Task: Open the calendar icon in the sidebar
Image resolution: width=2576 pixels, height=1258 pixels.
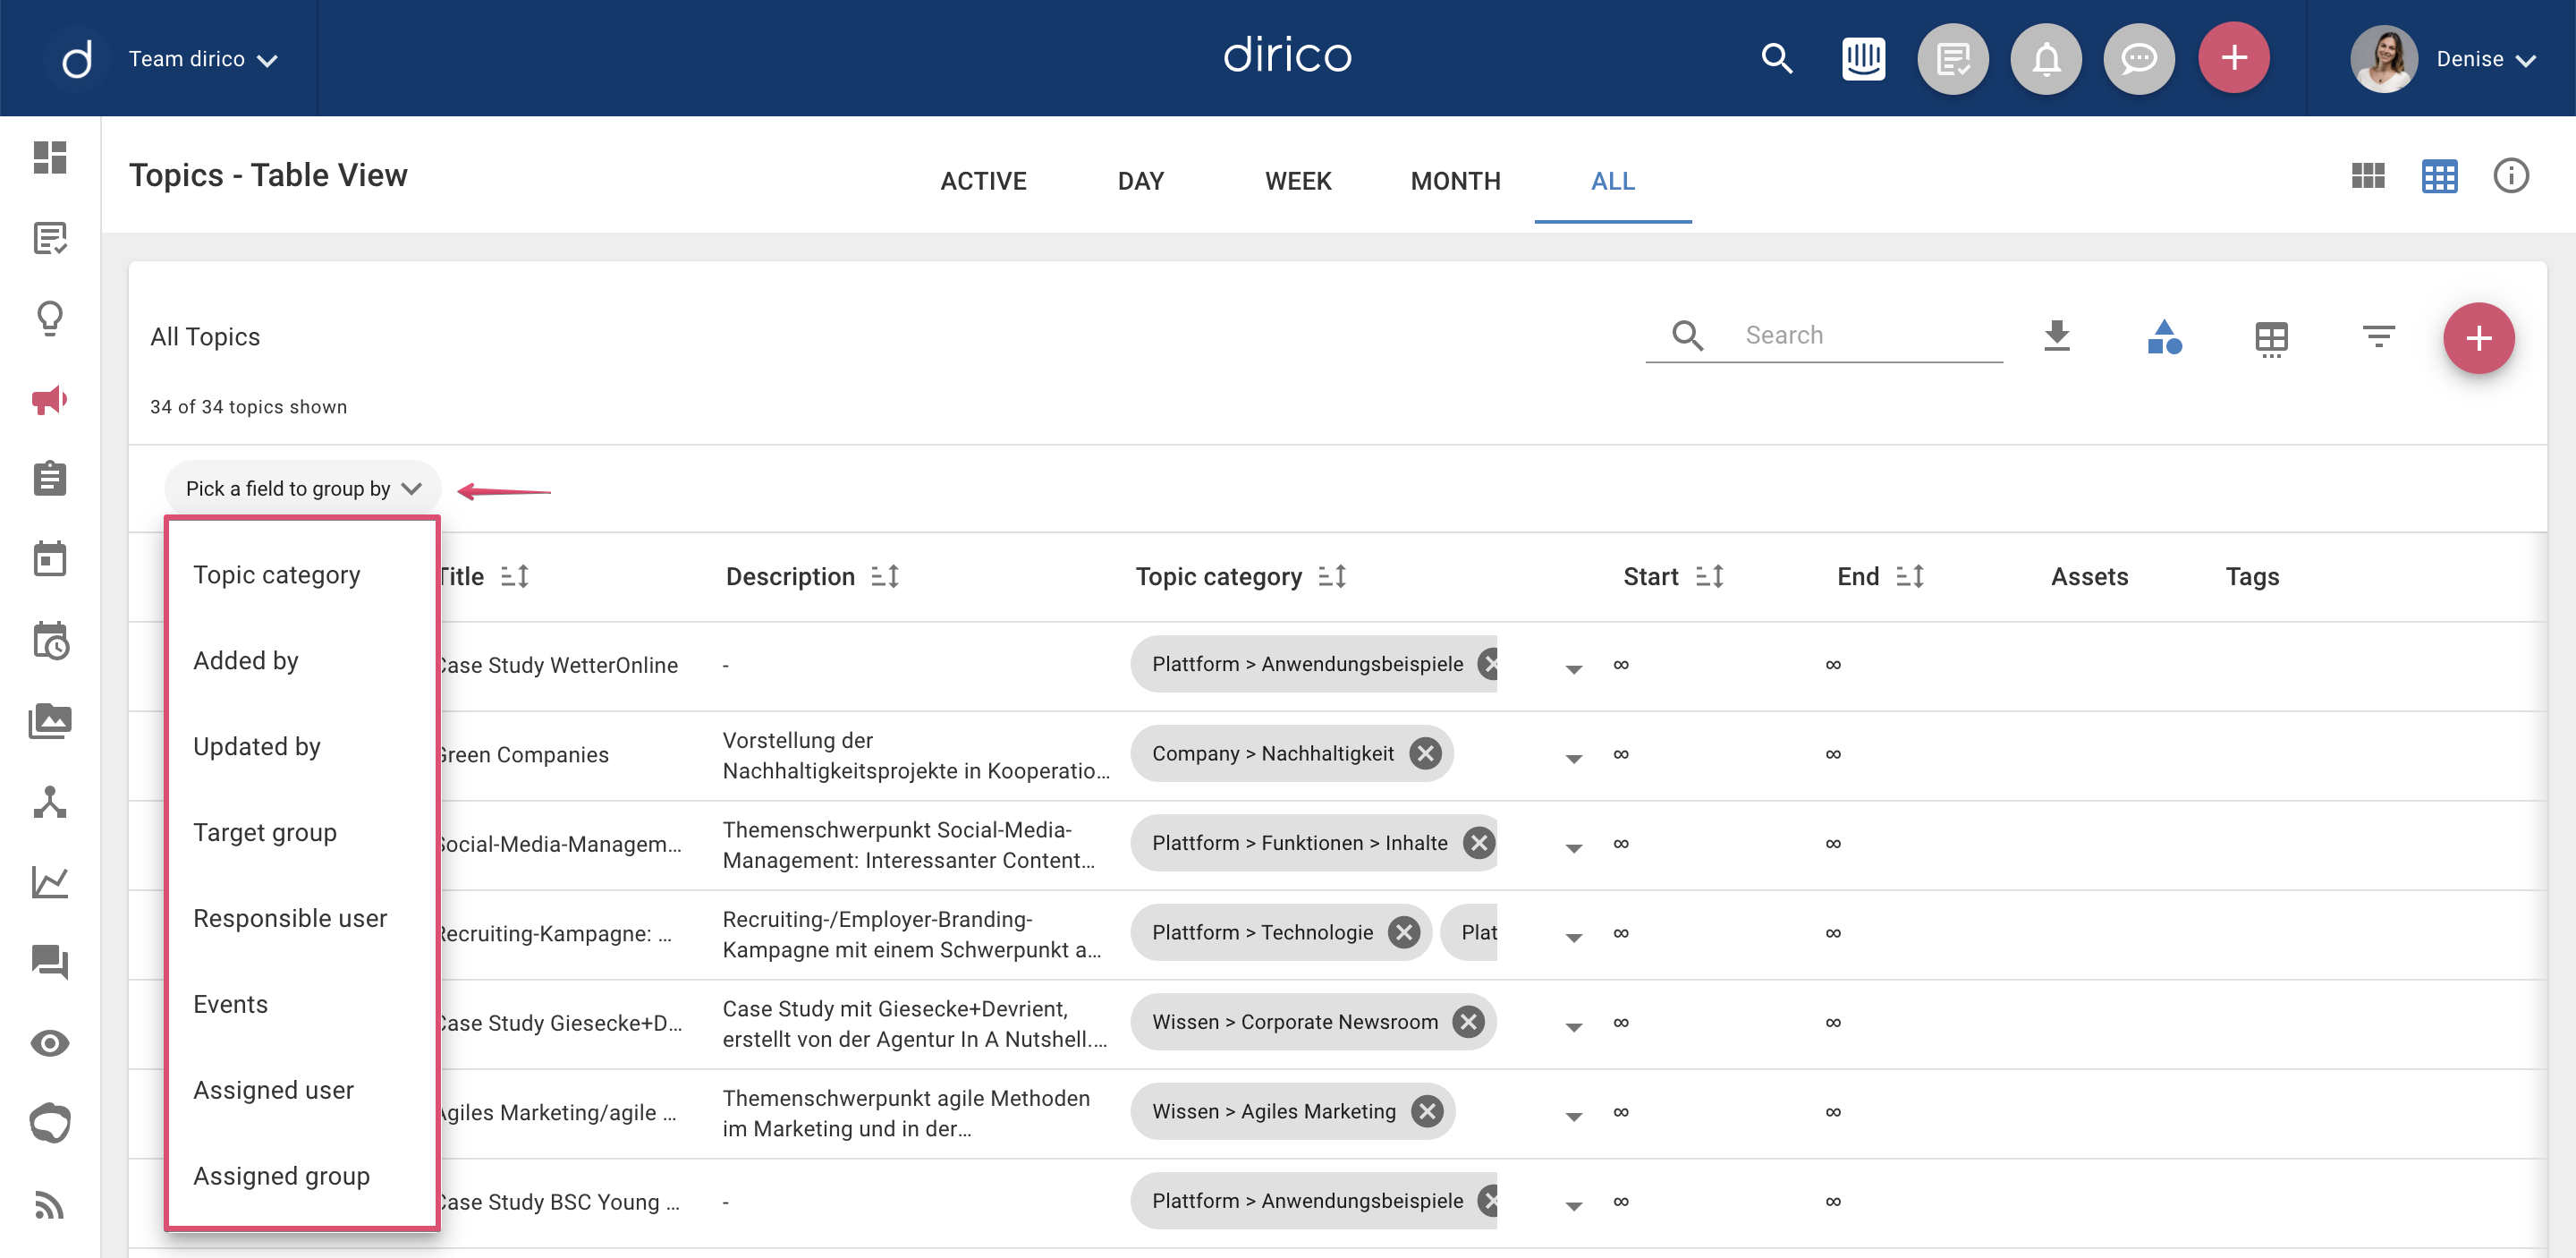Action: pos(50,559)
